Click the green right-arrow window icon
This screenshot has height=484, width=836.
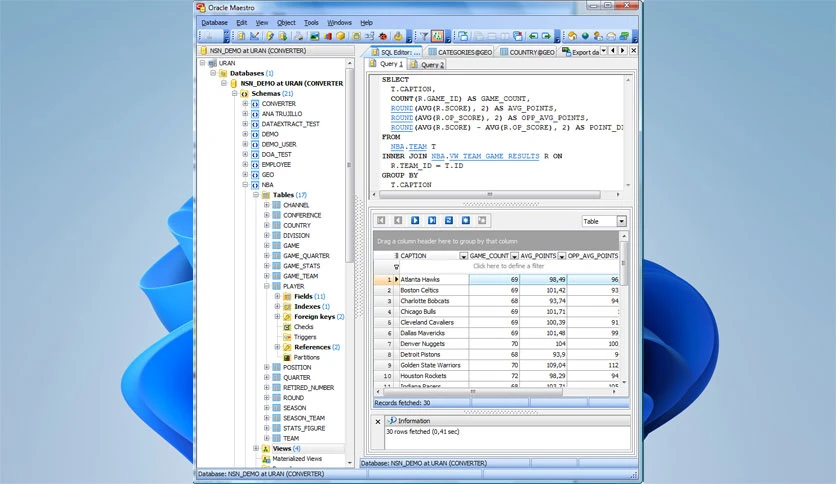click(546, 36)
